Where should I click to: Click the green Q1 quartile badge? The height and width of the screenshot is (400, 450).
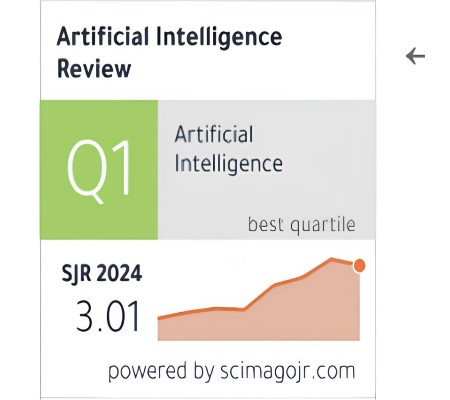99,170
